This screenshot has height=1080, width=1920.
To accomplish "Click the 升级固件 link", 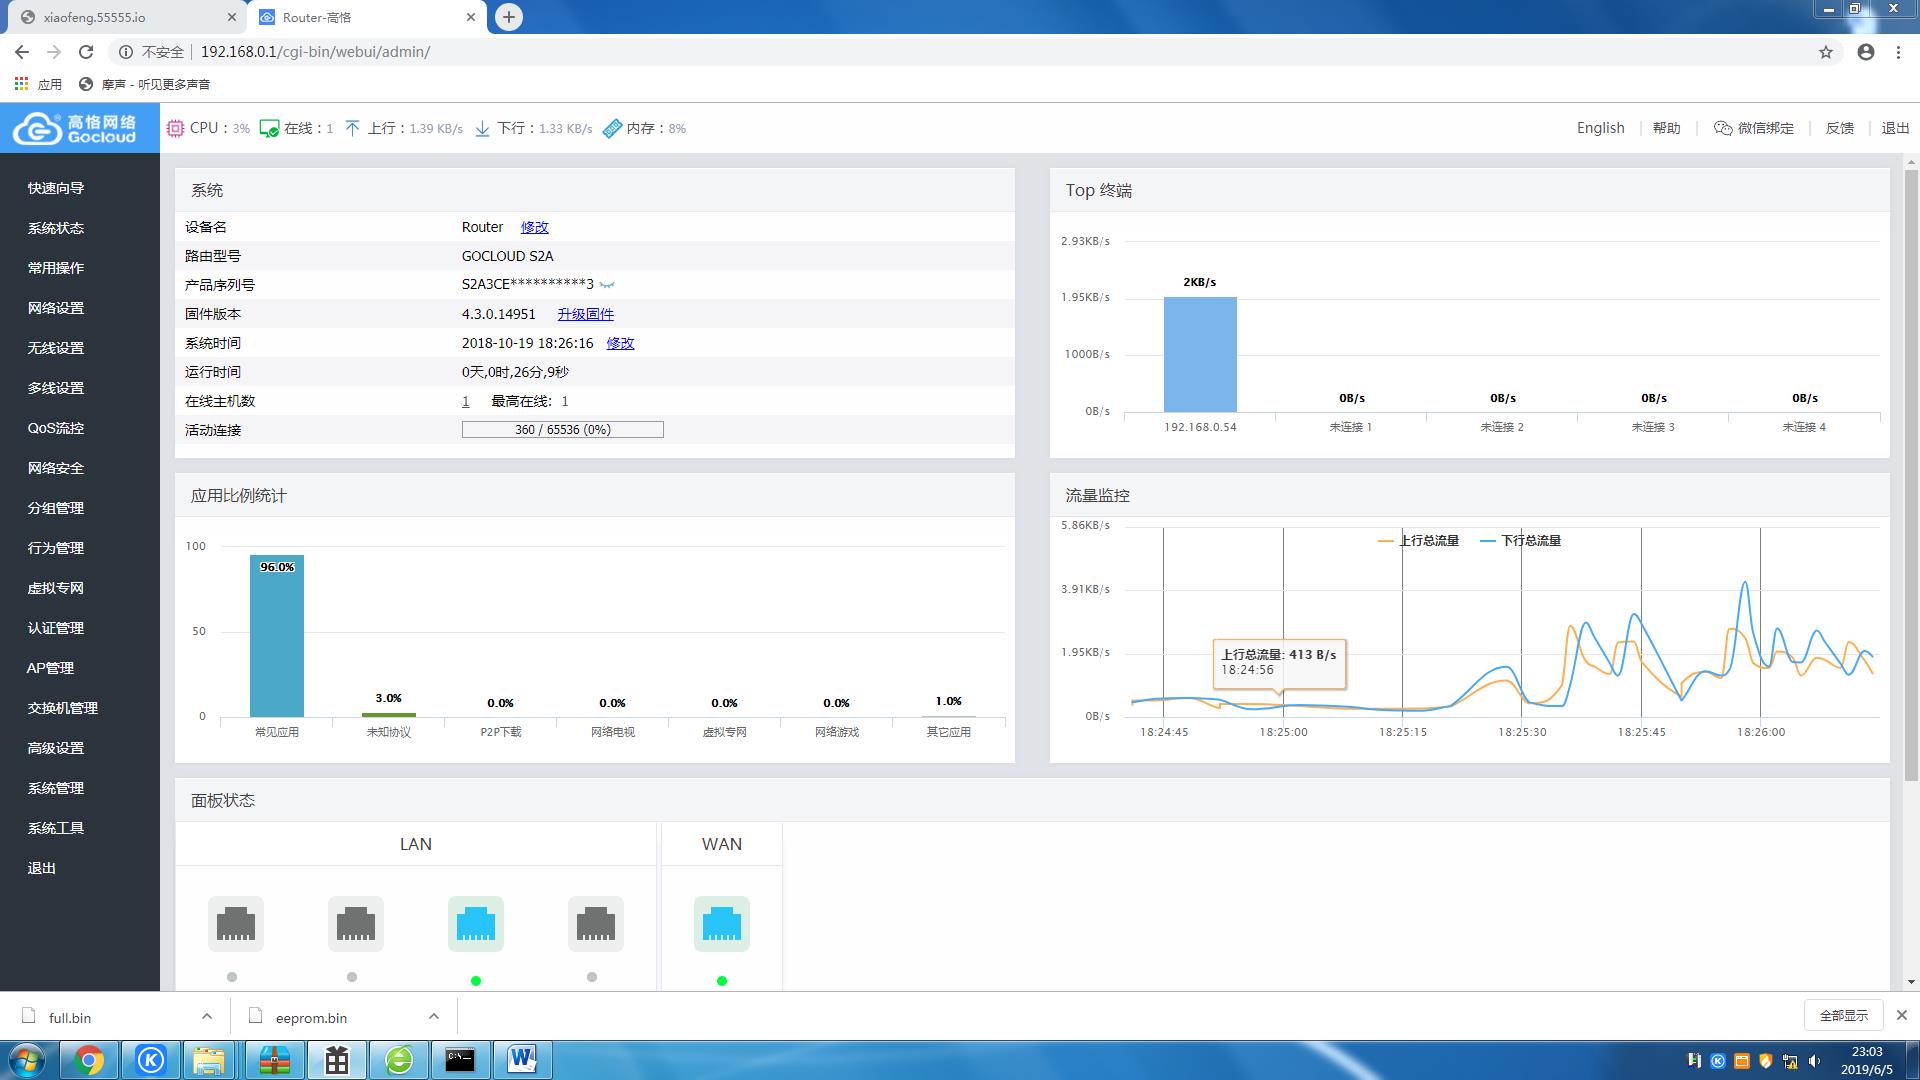I will [585, 314].
